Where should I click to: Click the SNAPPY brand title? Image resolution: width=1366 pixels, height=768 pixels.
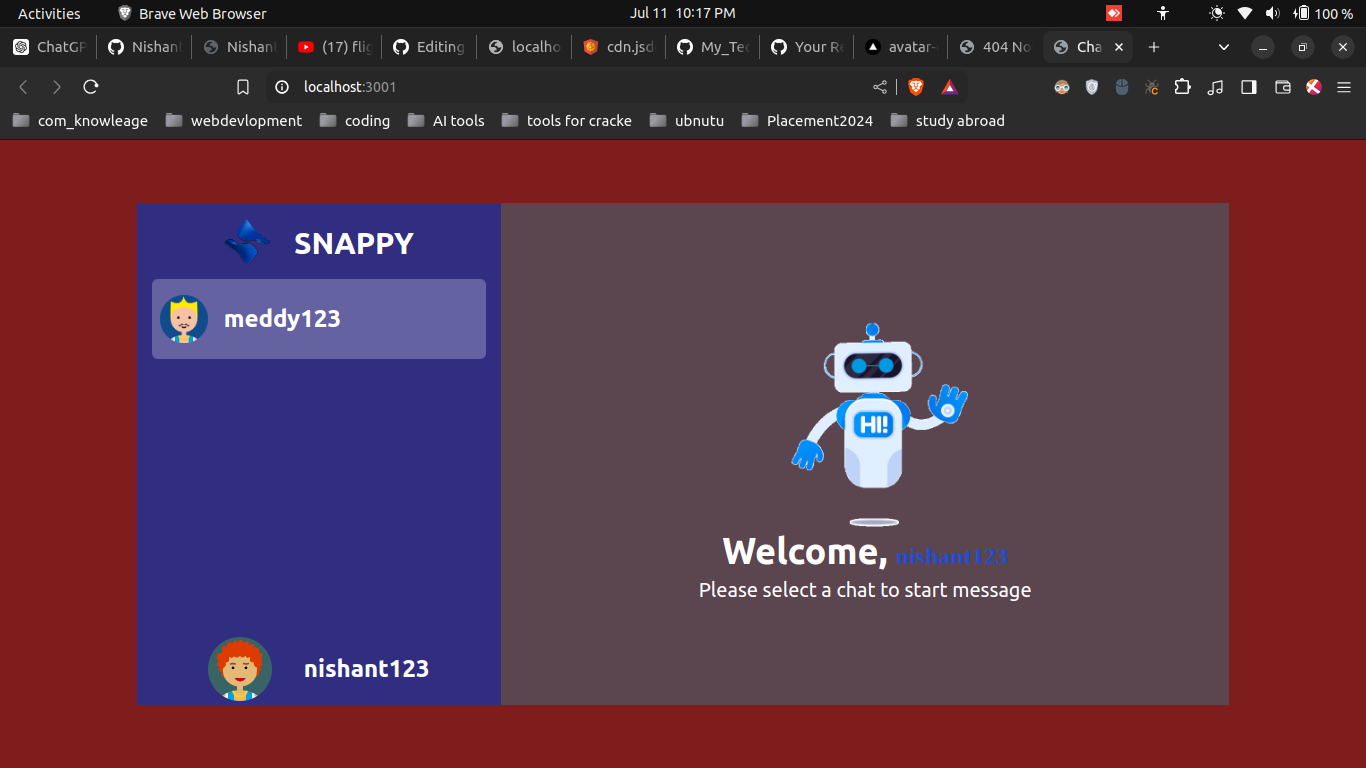pyautogui.click(x=354, y=243)
